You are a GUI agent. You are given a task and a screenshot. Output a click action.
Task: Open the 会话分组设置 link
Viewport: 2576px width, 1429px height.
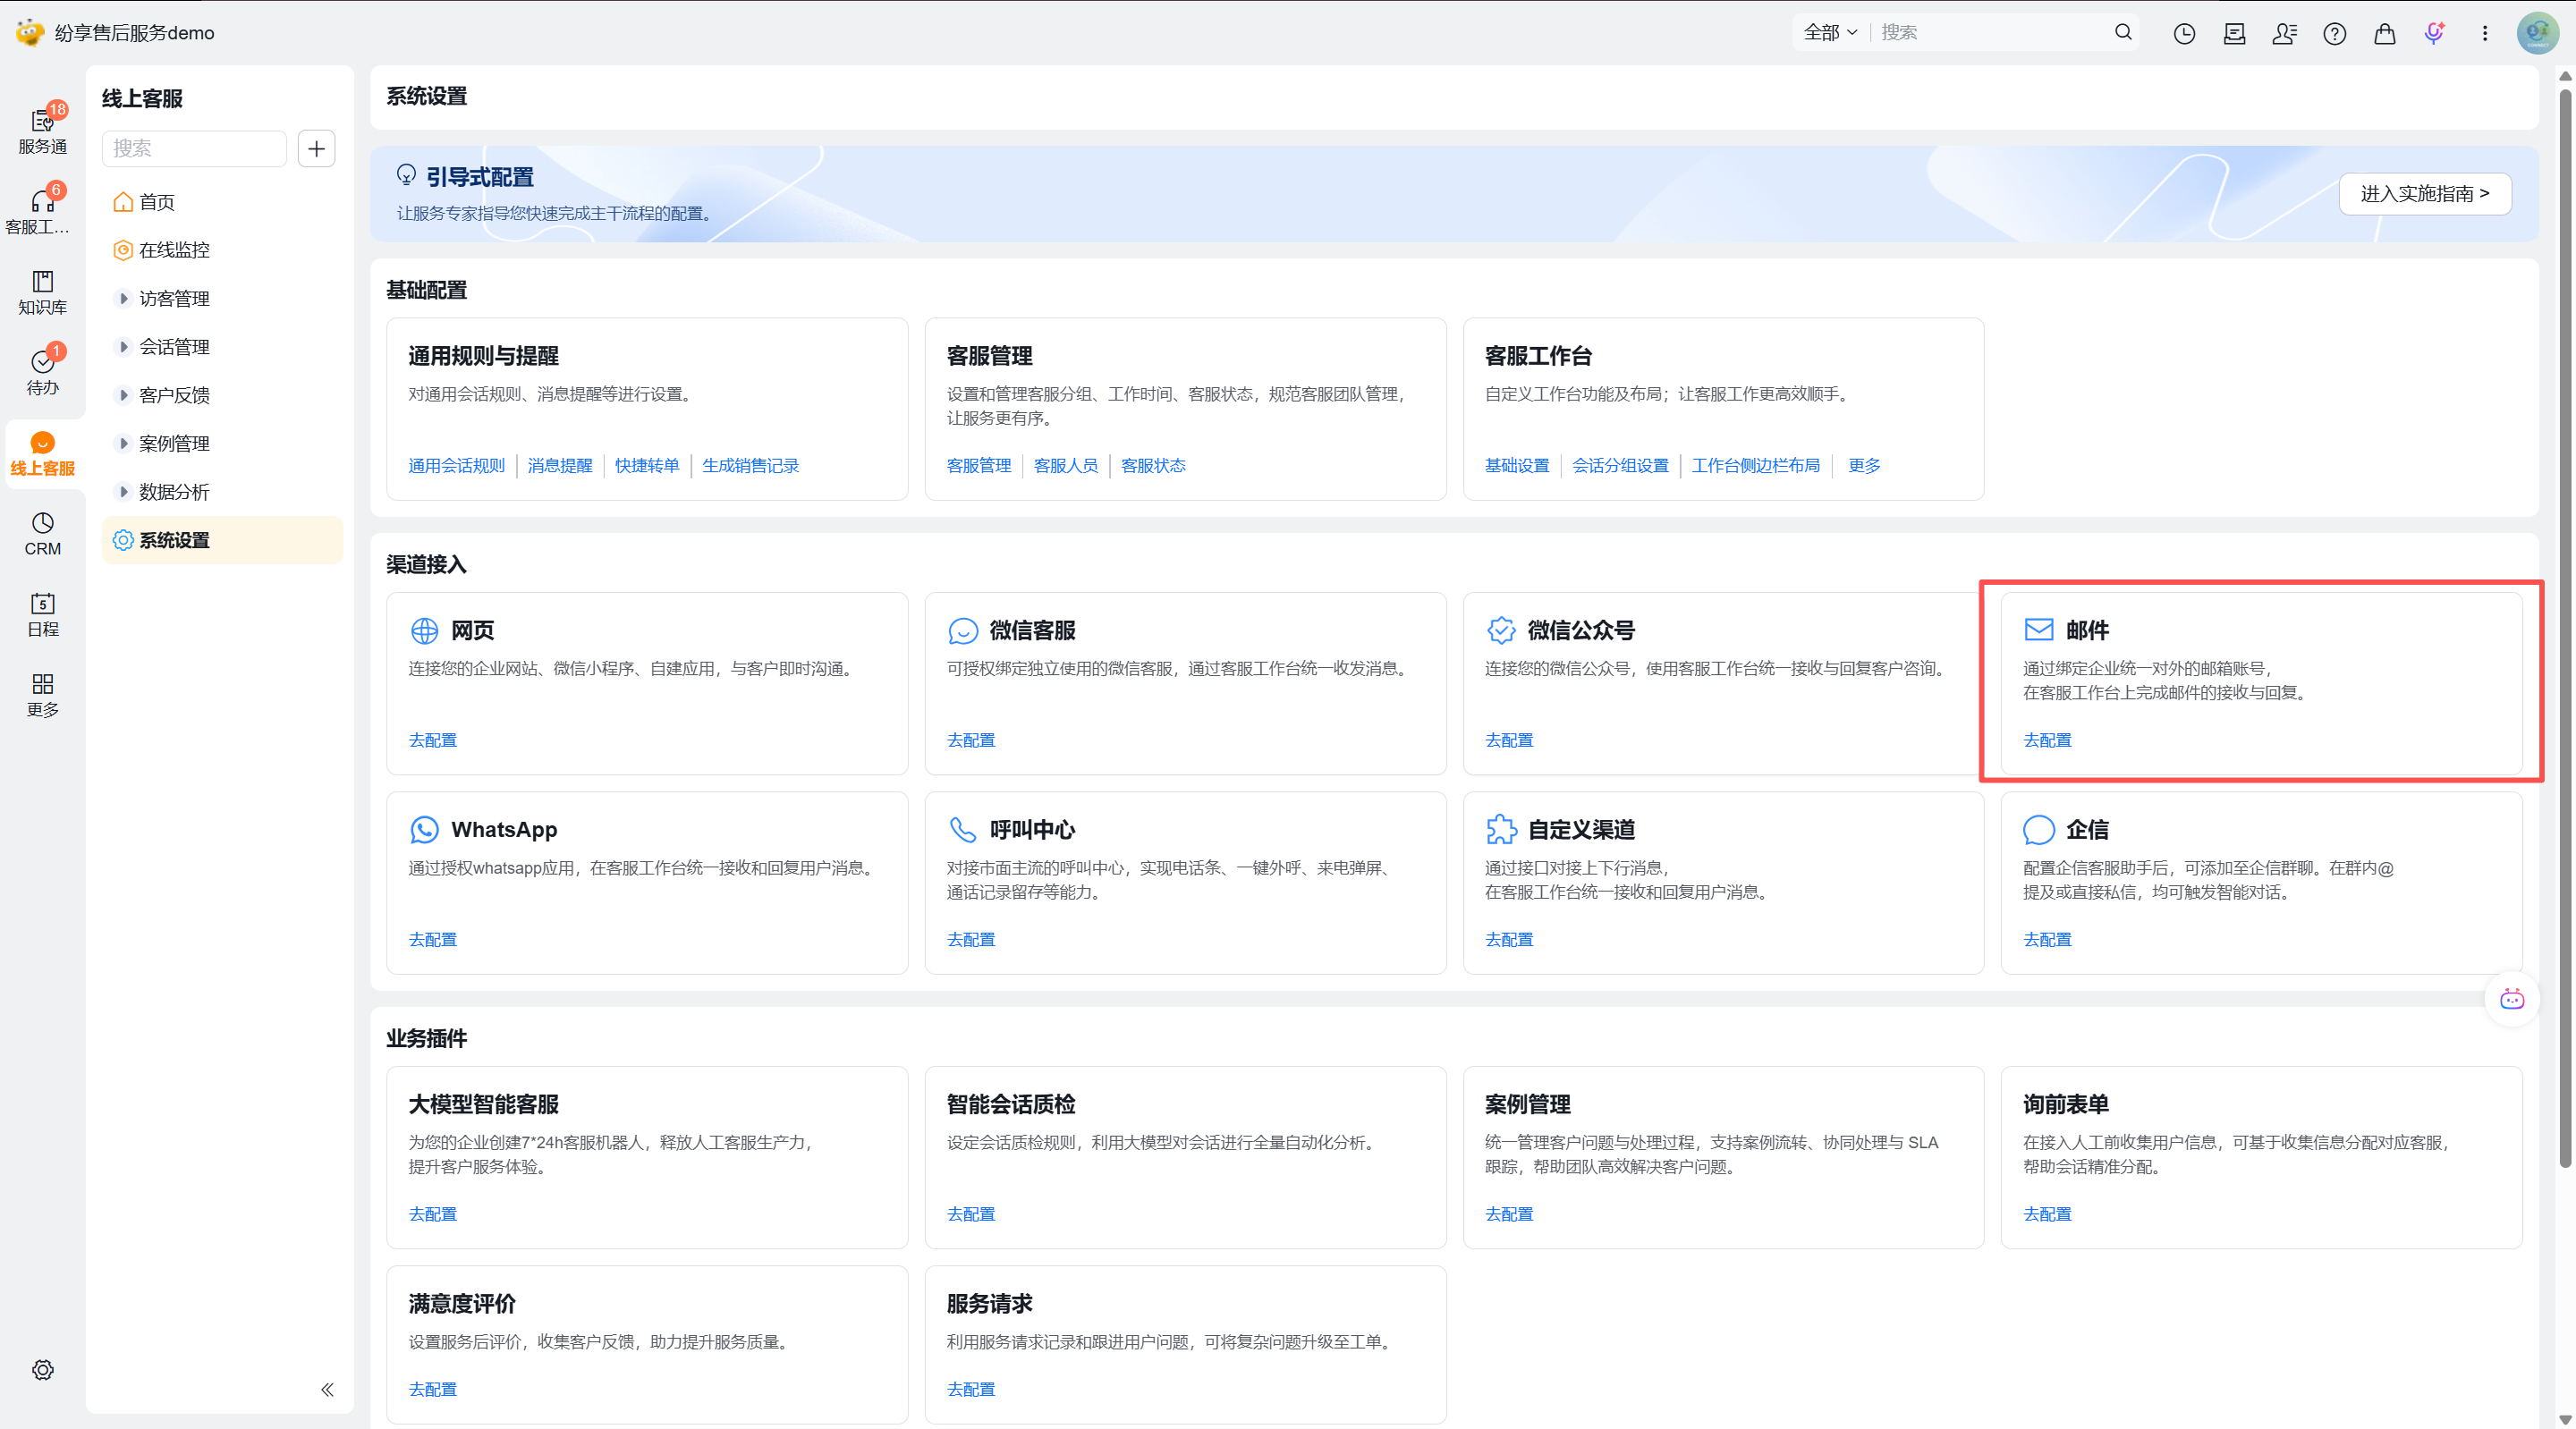(x=1620, y=465)
